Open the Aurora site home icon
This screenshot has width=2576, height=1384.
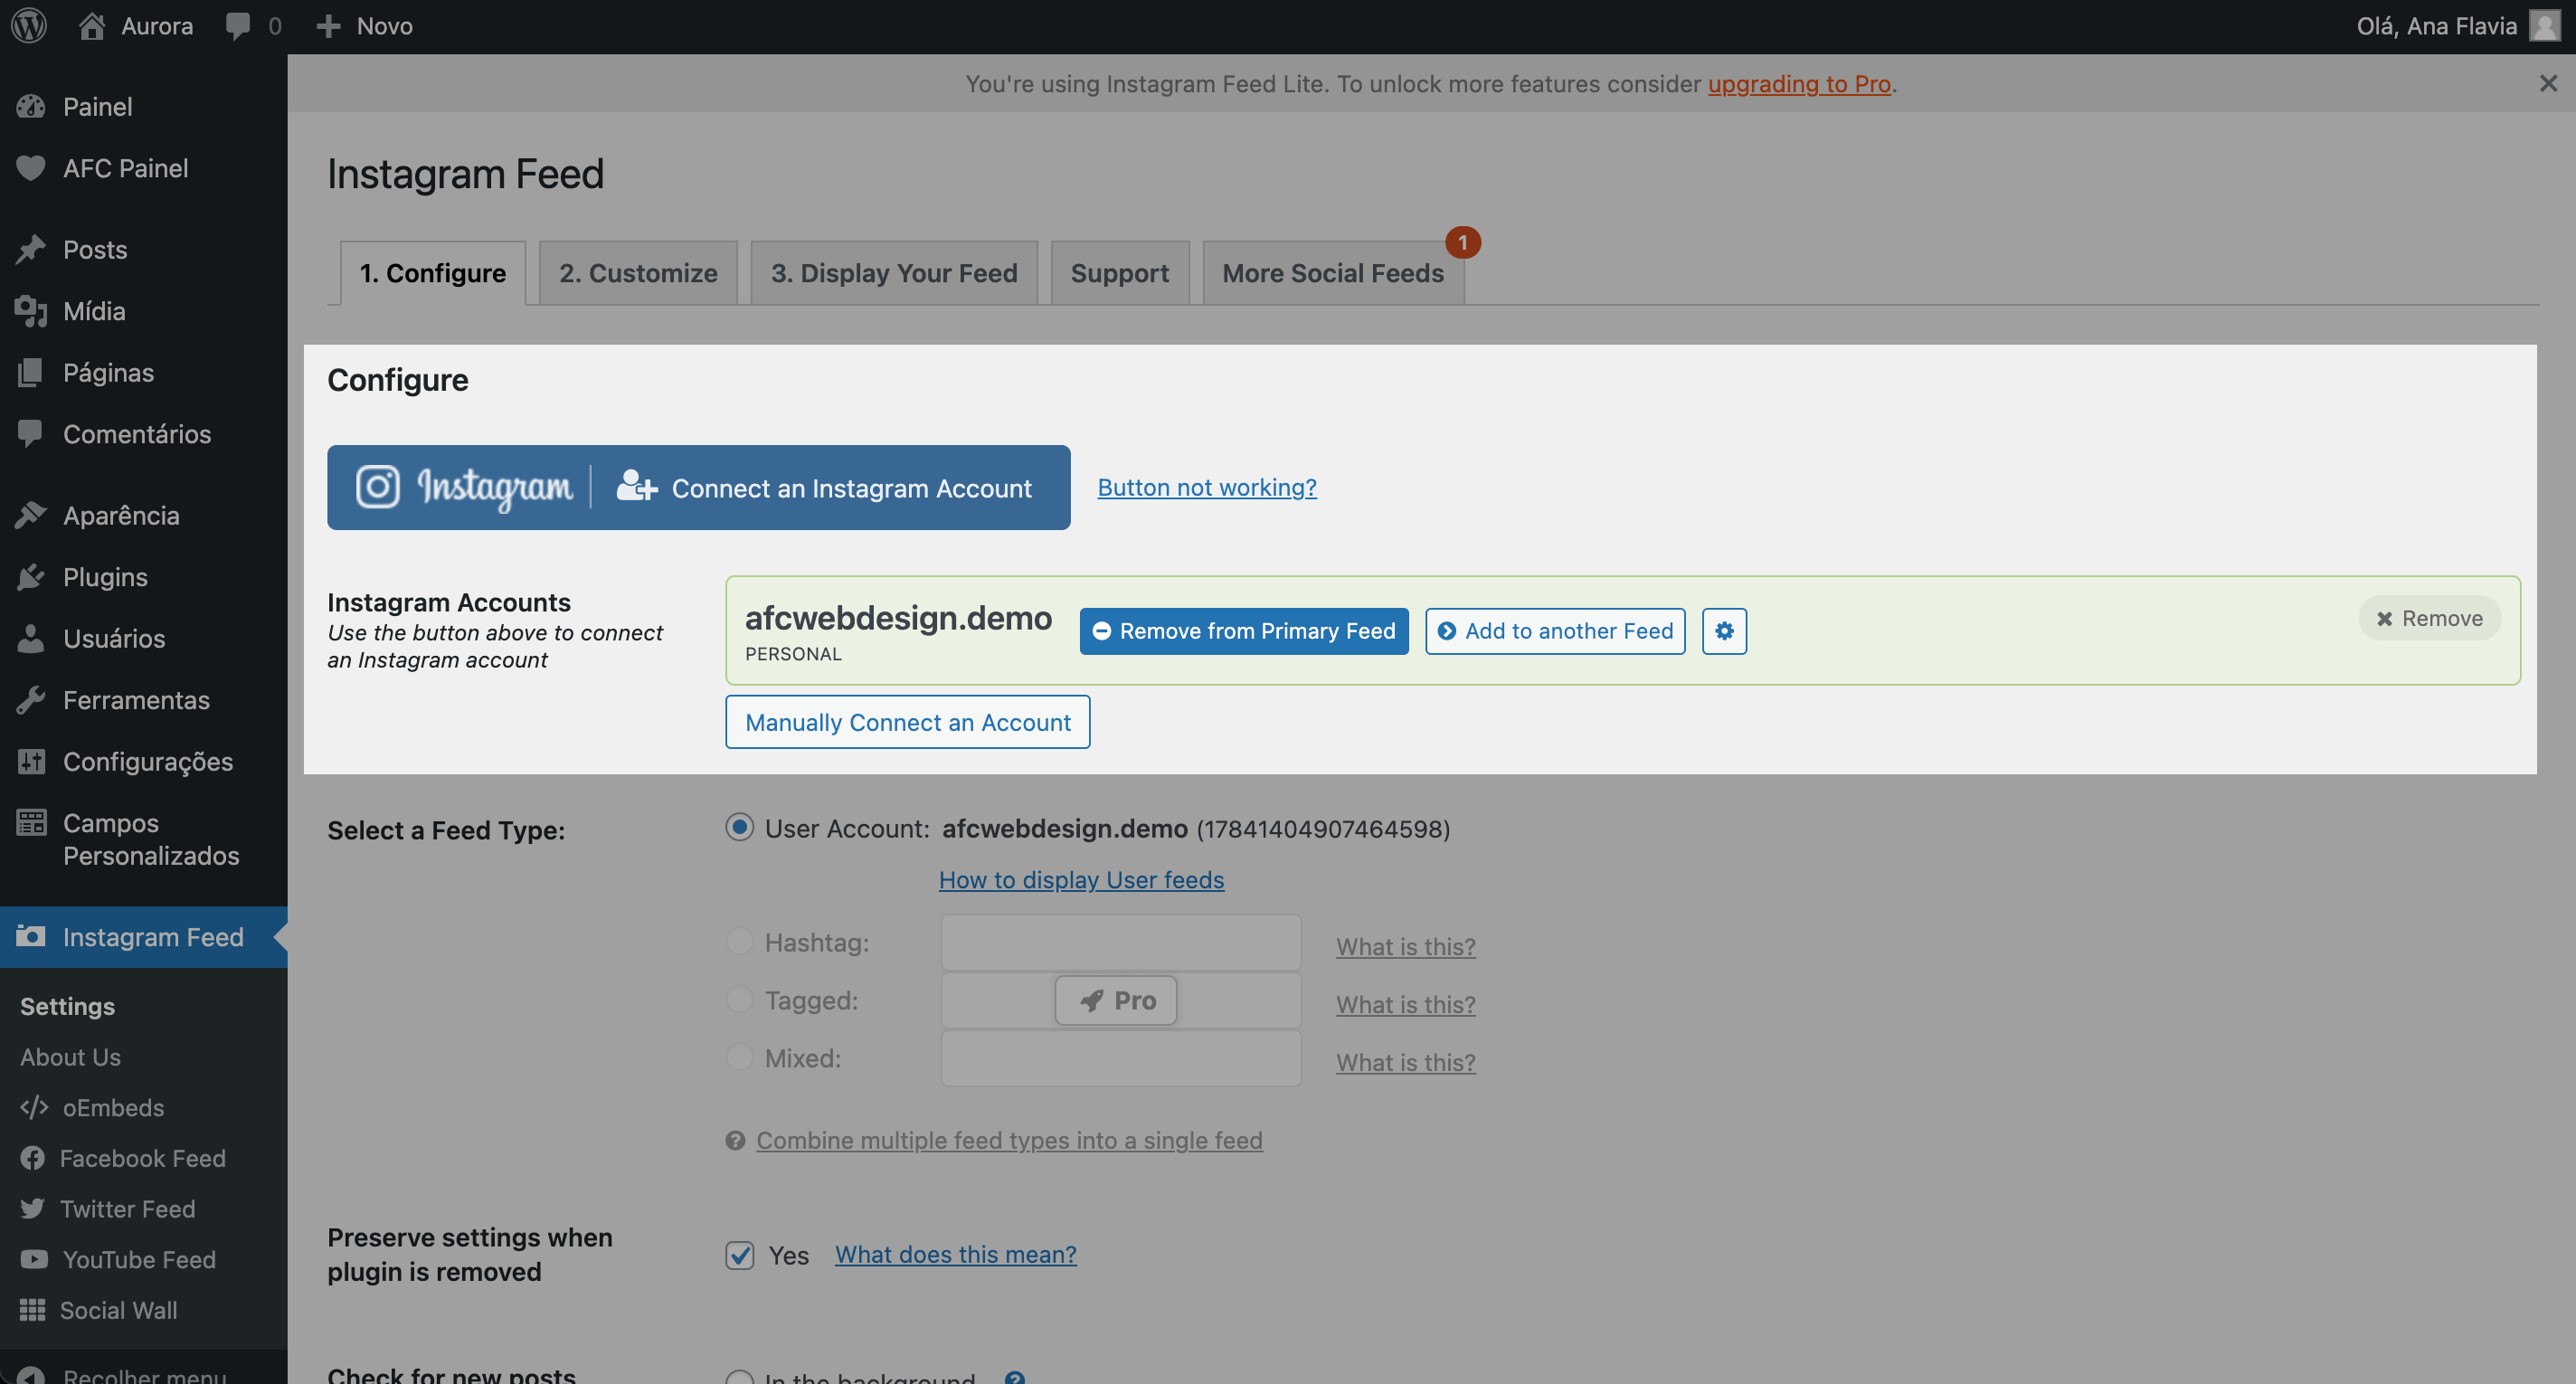pos(92,26)
